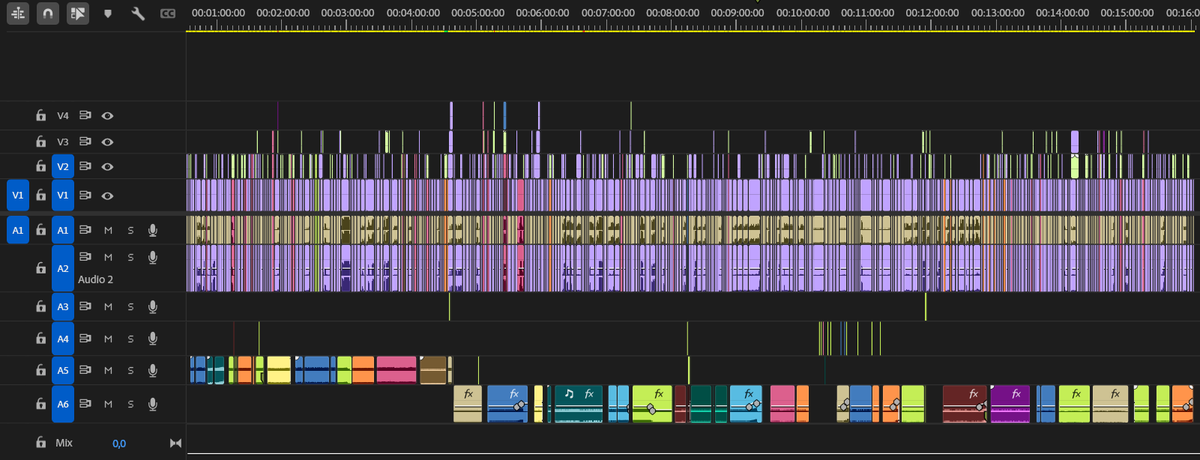
Task: Enable voice-over record on A6
Action: (x=153, y=404)
